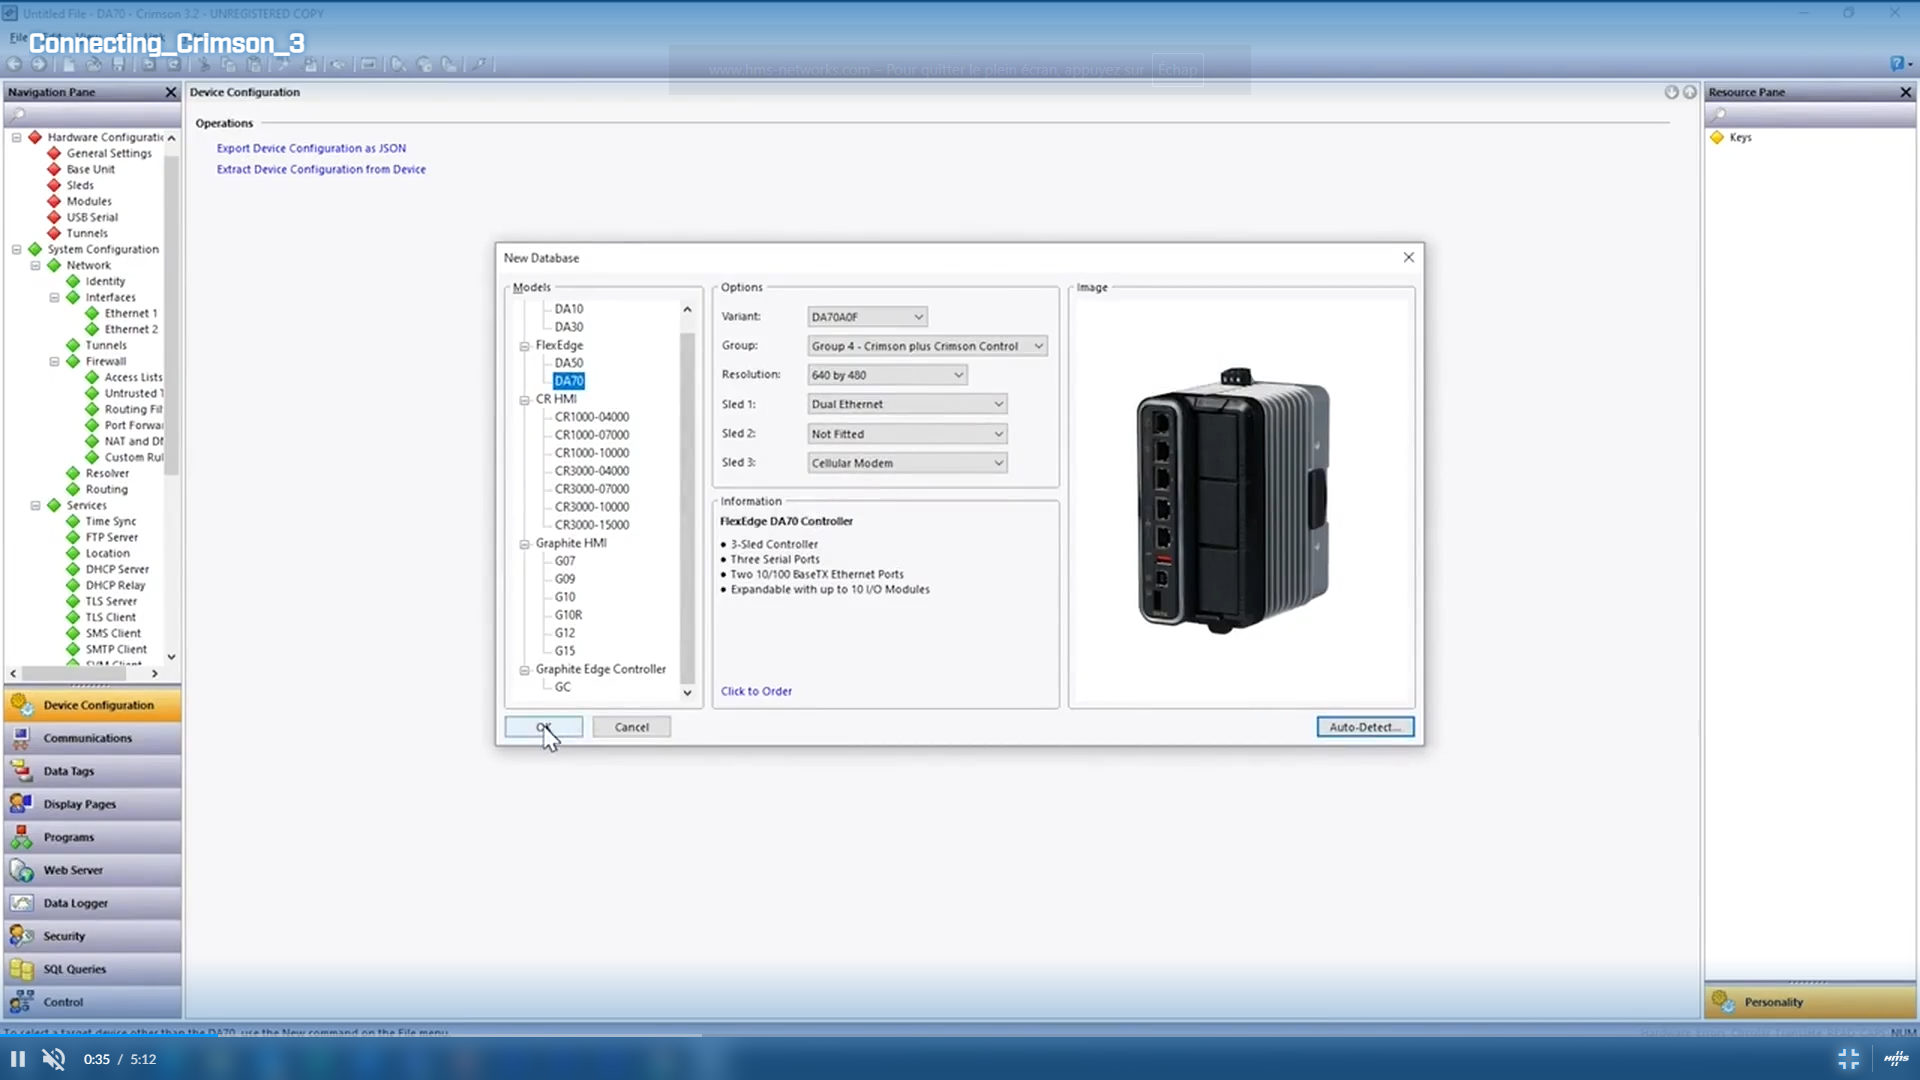The image size is (1920, 1080).
Task: Collapse the CR HMI models group
Action: pos(525,400)
